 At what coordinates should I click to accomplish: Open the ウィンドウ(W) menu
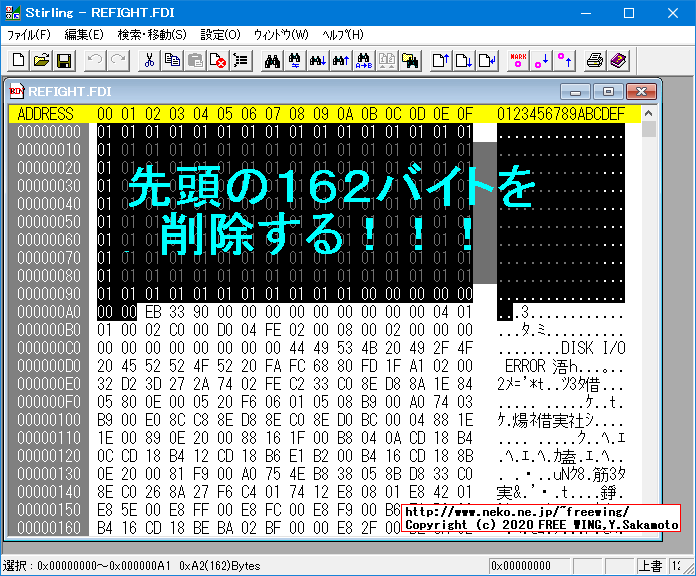tap(281, 35)
